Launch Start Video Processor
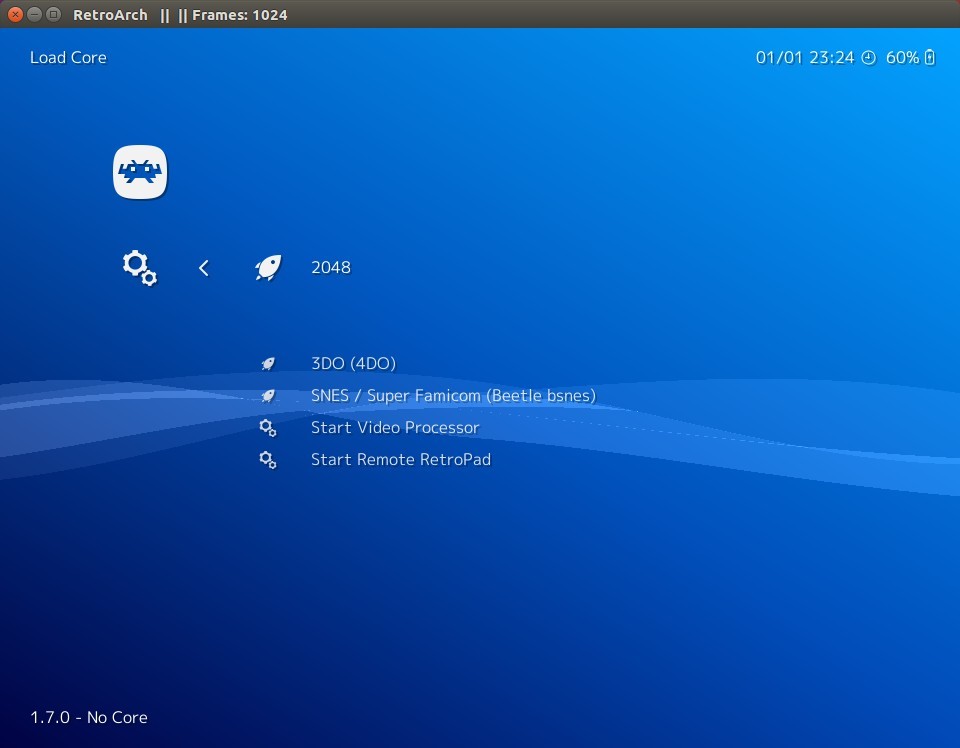 pos(394,427)
